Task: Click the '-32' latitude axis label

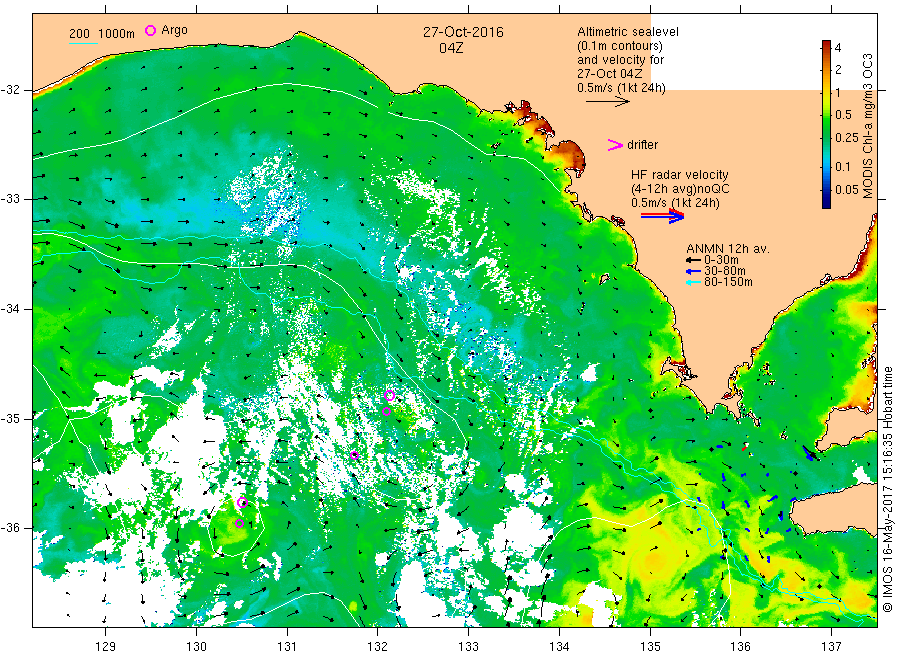Action: pyautogui.click(x=9, y=90)
